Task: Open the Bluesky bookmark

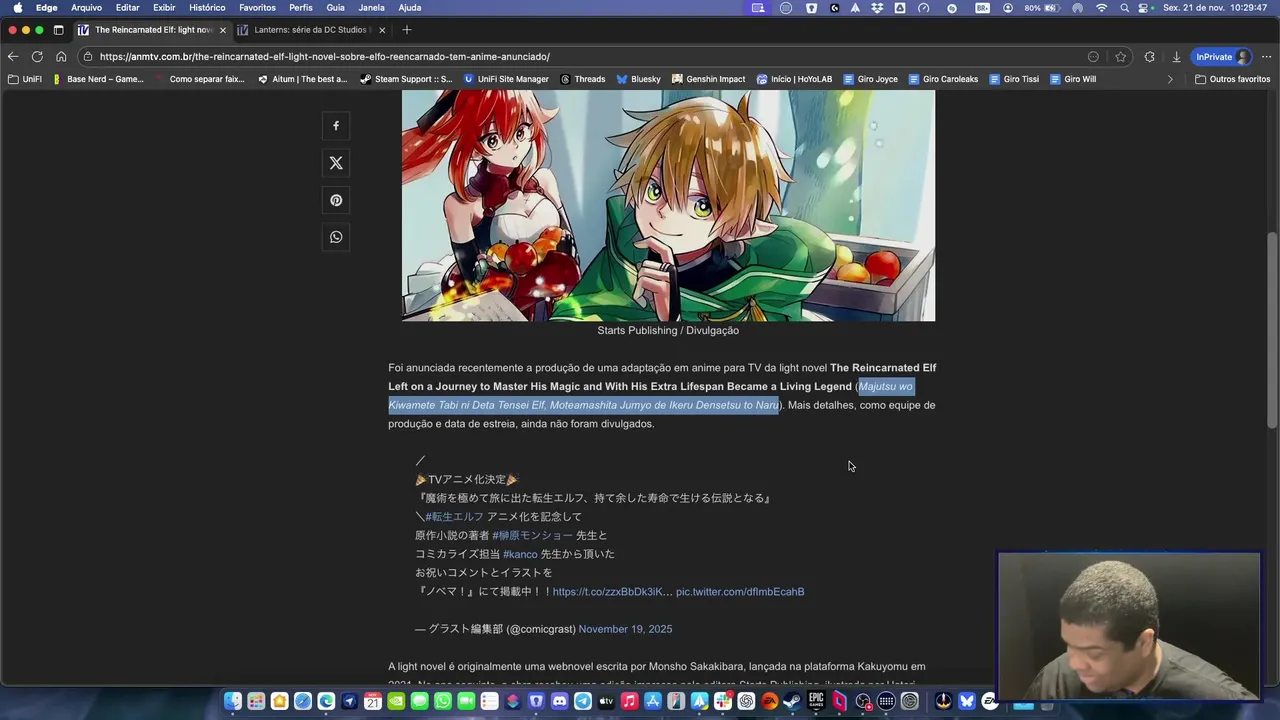Action: click(x=638, y=79)
